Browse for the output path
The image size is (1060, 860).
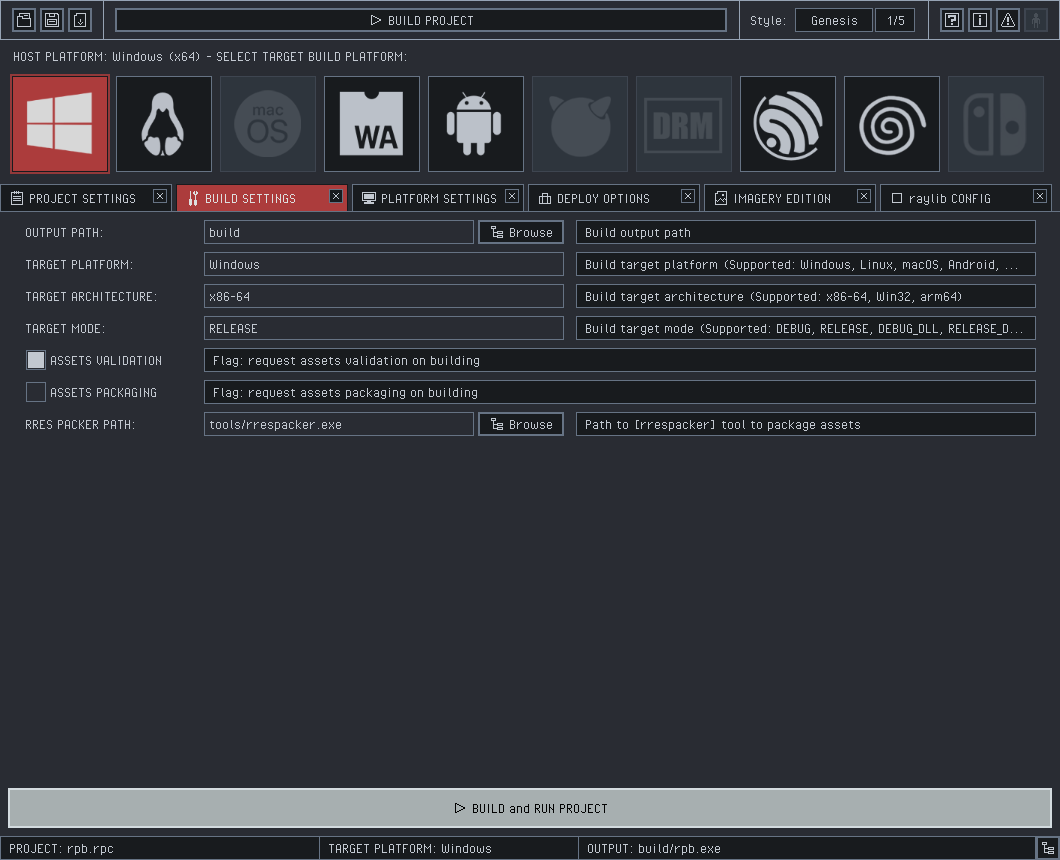(521, 233)
